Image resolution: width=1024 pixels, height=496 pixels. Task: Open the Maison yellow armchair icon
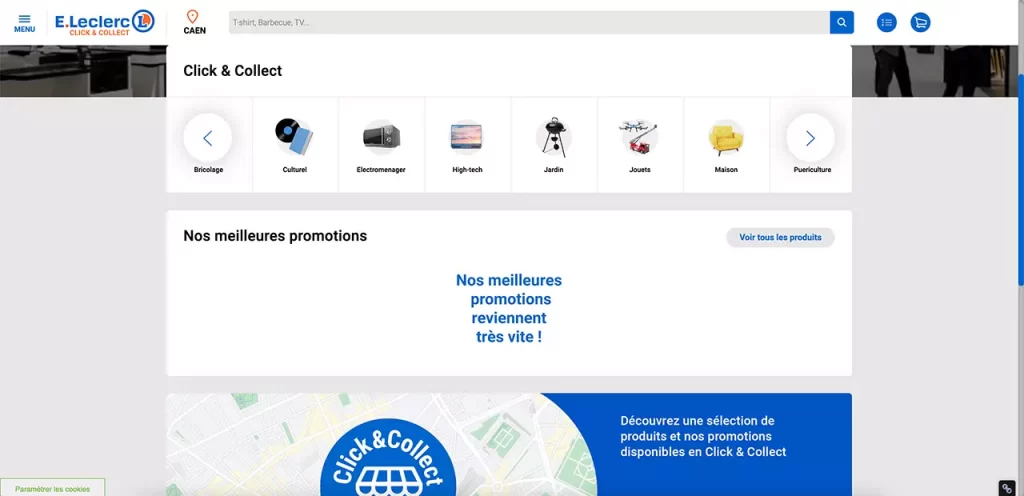(x=726, y=137)
